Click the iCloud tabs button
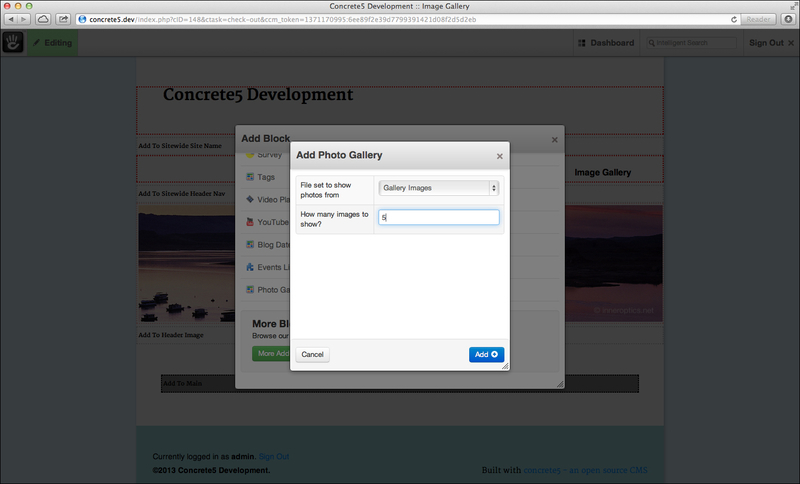 coord(43,19)
